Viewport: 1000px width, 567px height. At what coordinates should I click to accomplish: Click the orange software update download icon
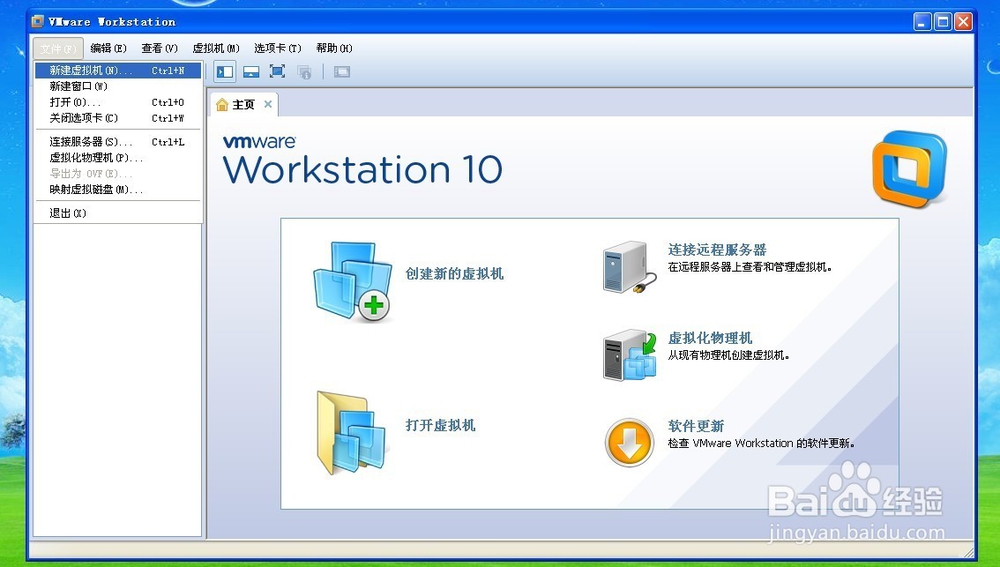(x=629, y=442)
